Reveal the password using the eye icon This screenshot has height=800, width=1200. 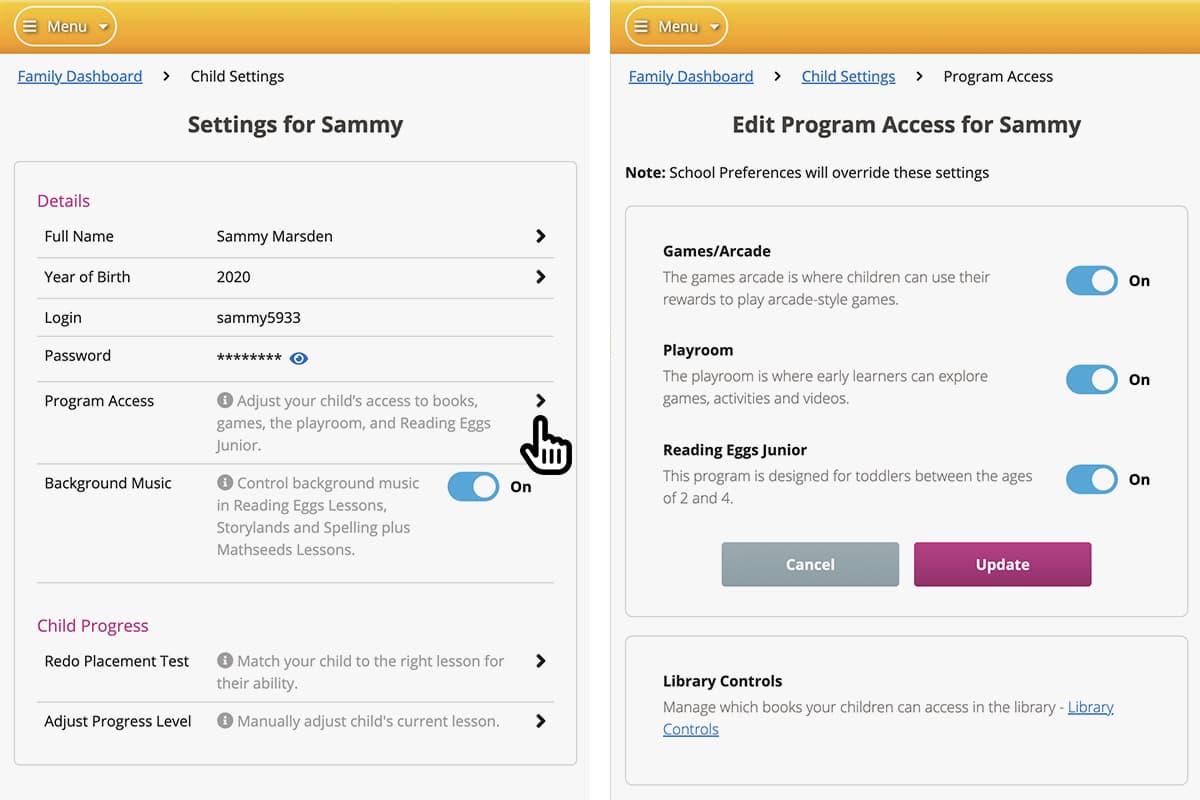[x=299, y=358]
